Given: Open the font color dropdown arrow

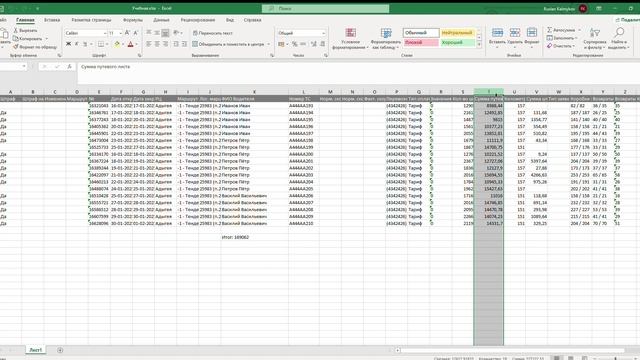Looking at the screenshot, I should pyautogui.click(x=136, y=44).
